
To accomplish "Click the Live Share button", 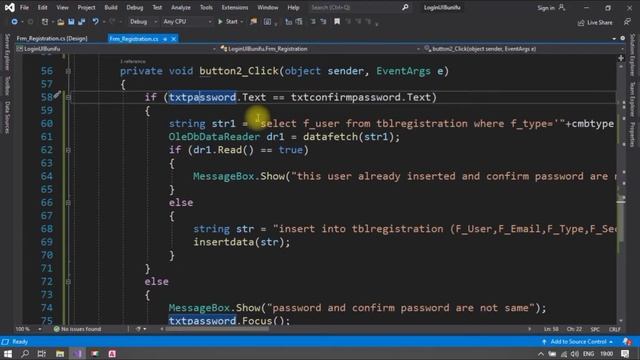I will (x=595, y=22).
